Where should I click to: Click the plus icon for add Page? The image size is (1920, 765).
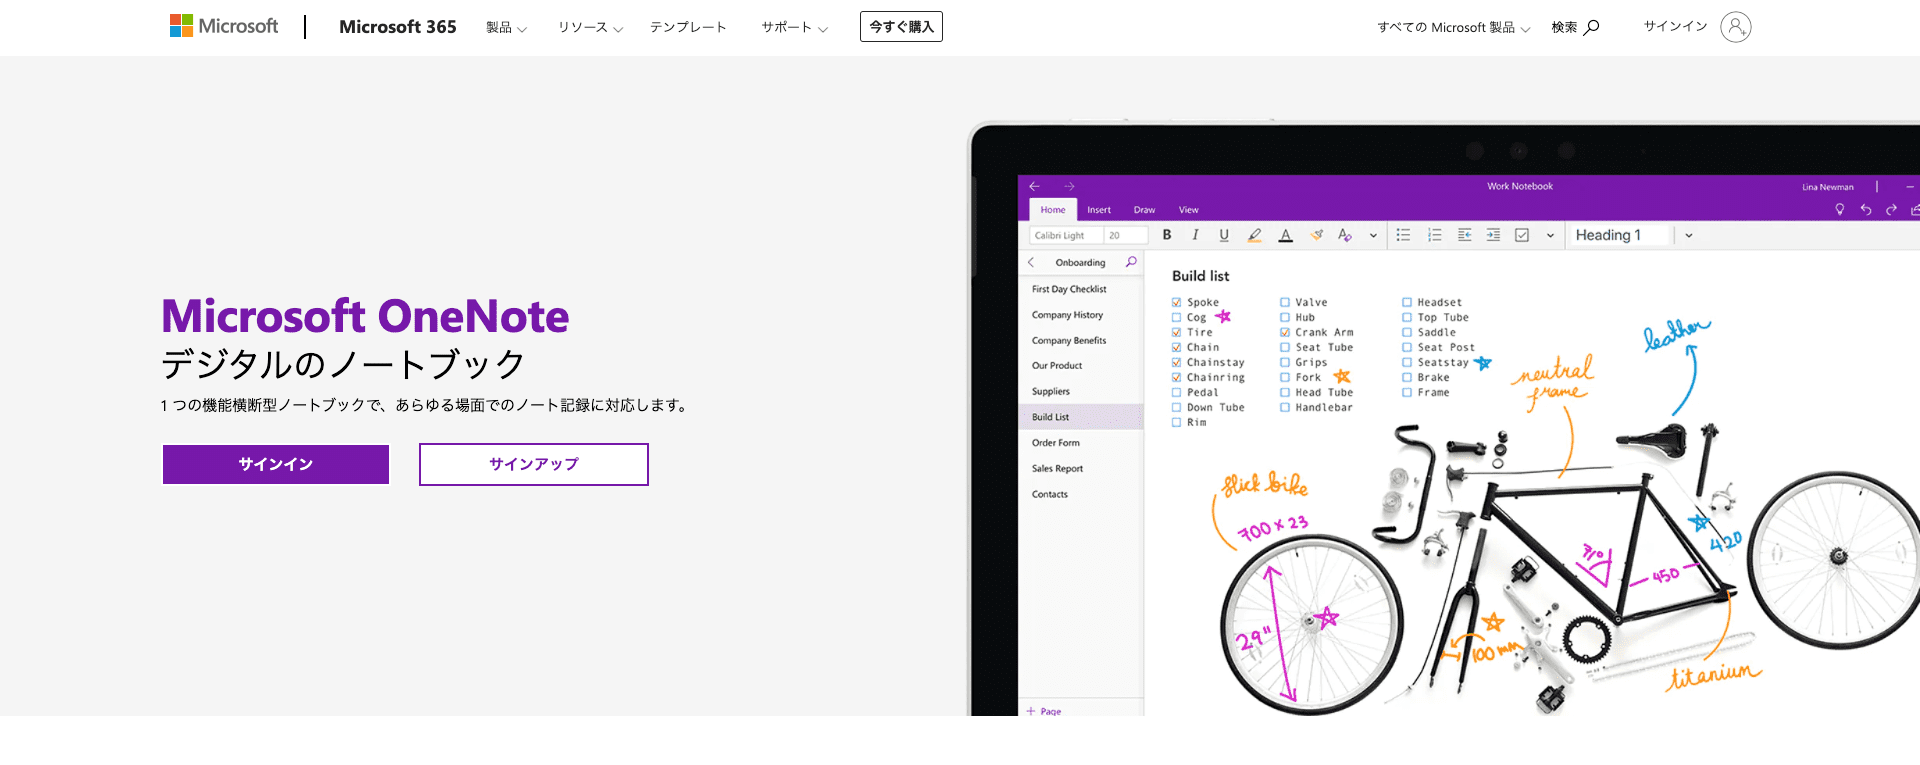click(x=1031, y=711)
